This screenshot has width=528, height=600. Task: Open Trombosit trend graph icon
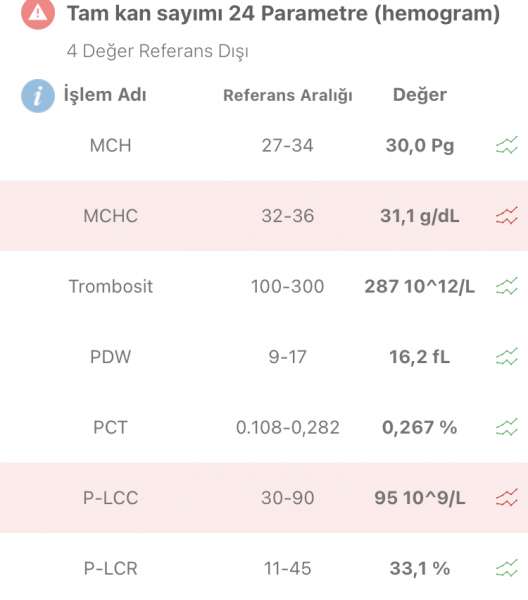[x=507, y=286]
